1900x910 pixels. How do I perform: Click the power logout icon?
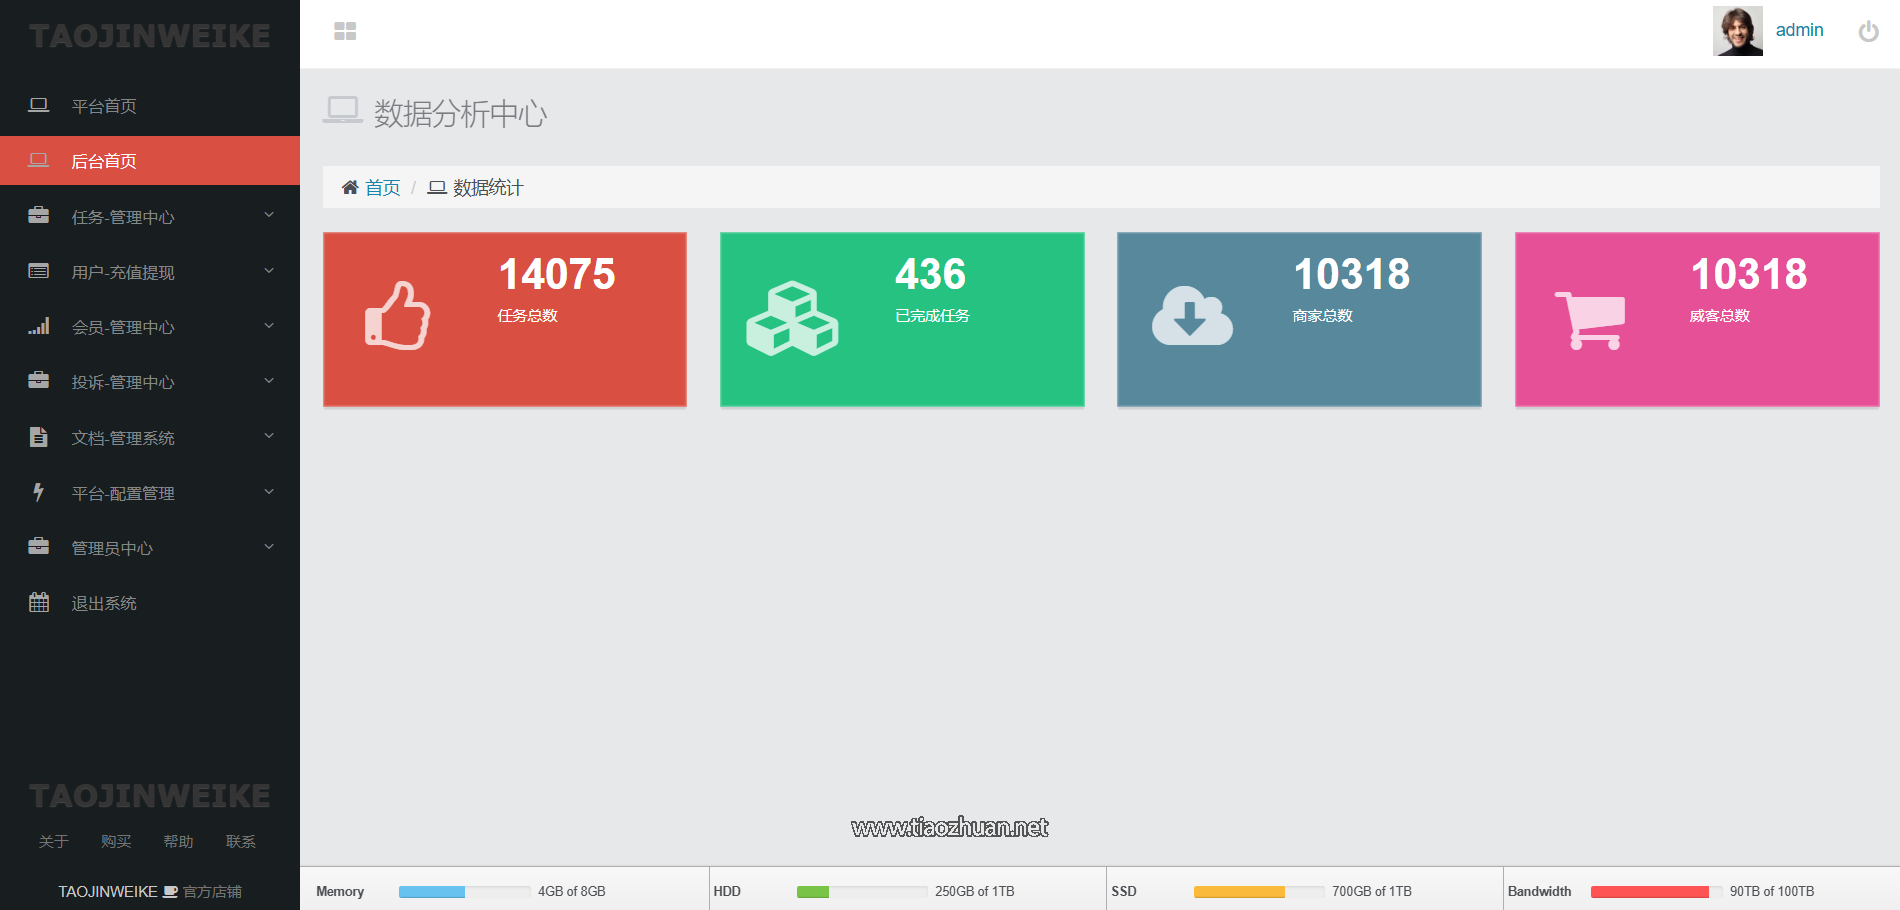(x=1868, y=32)
